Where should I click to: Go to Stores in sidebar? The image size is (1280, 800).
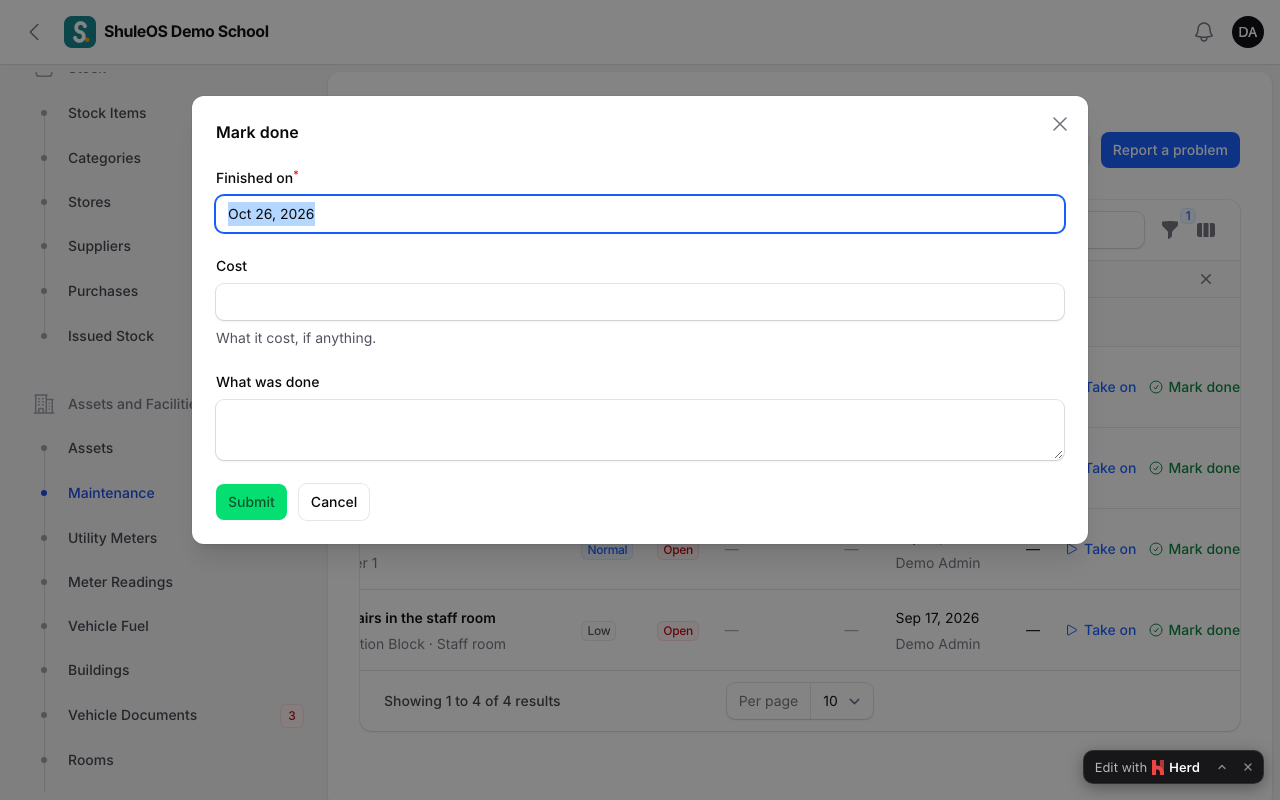[x=89, y=202]
